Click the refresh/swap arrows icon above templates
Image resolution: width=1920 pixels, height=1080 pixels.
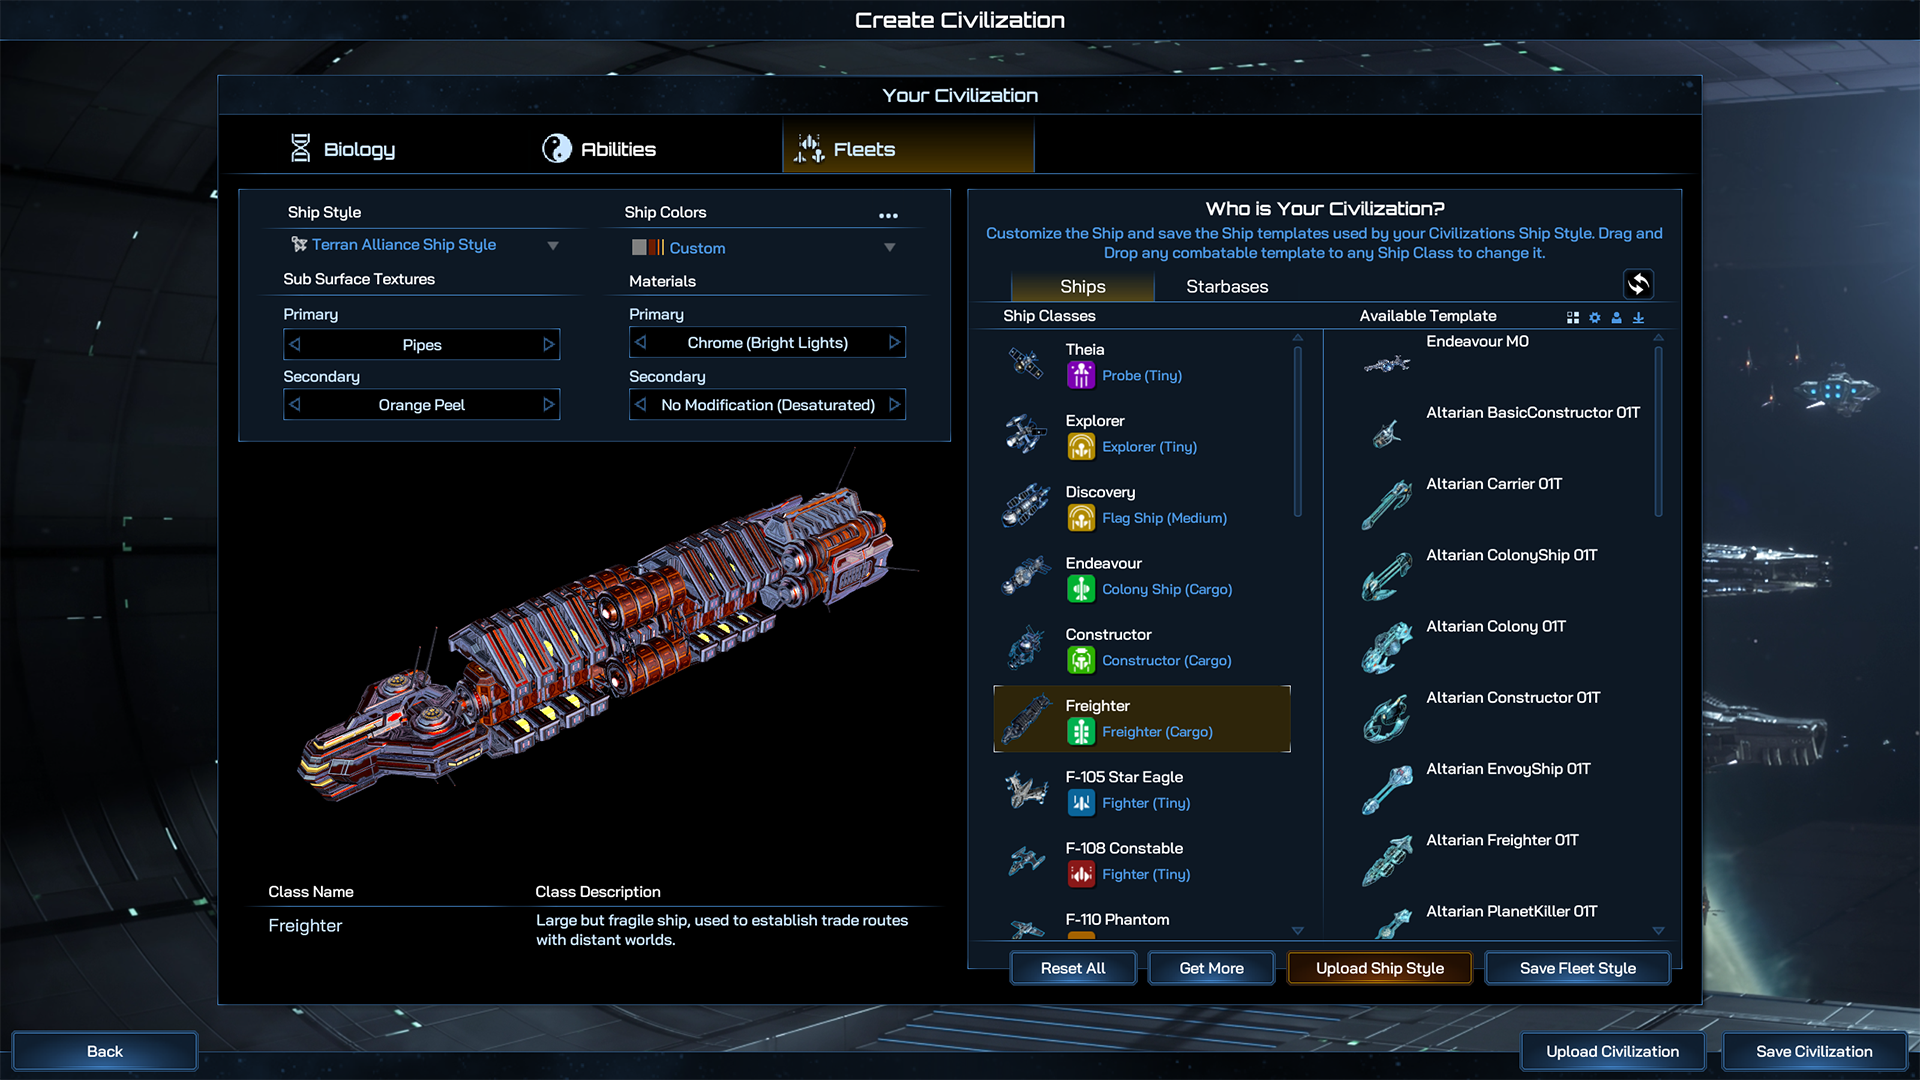[1638, 285]
